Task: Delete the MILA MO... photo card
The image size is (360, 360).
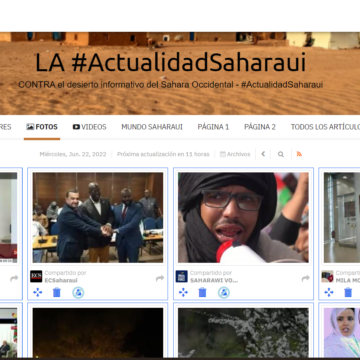Action: 348,292
